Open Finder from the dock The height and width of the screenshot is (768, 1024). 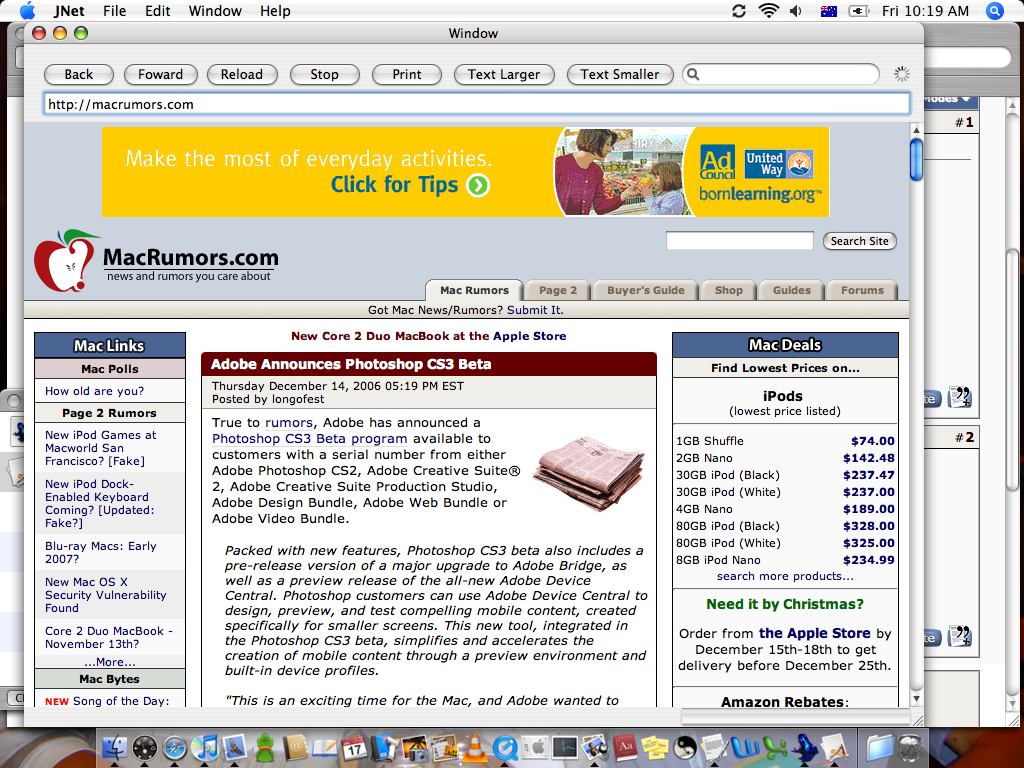coord(116,748)
